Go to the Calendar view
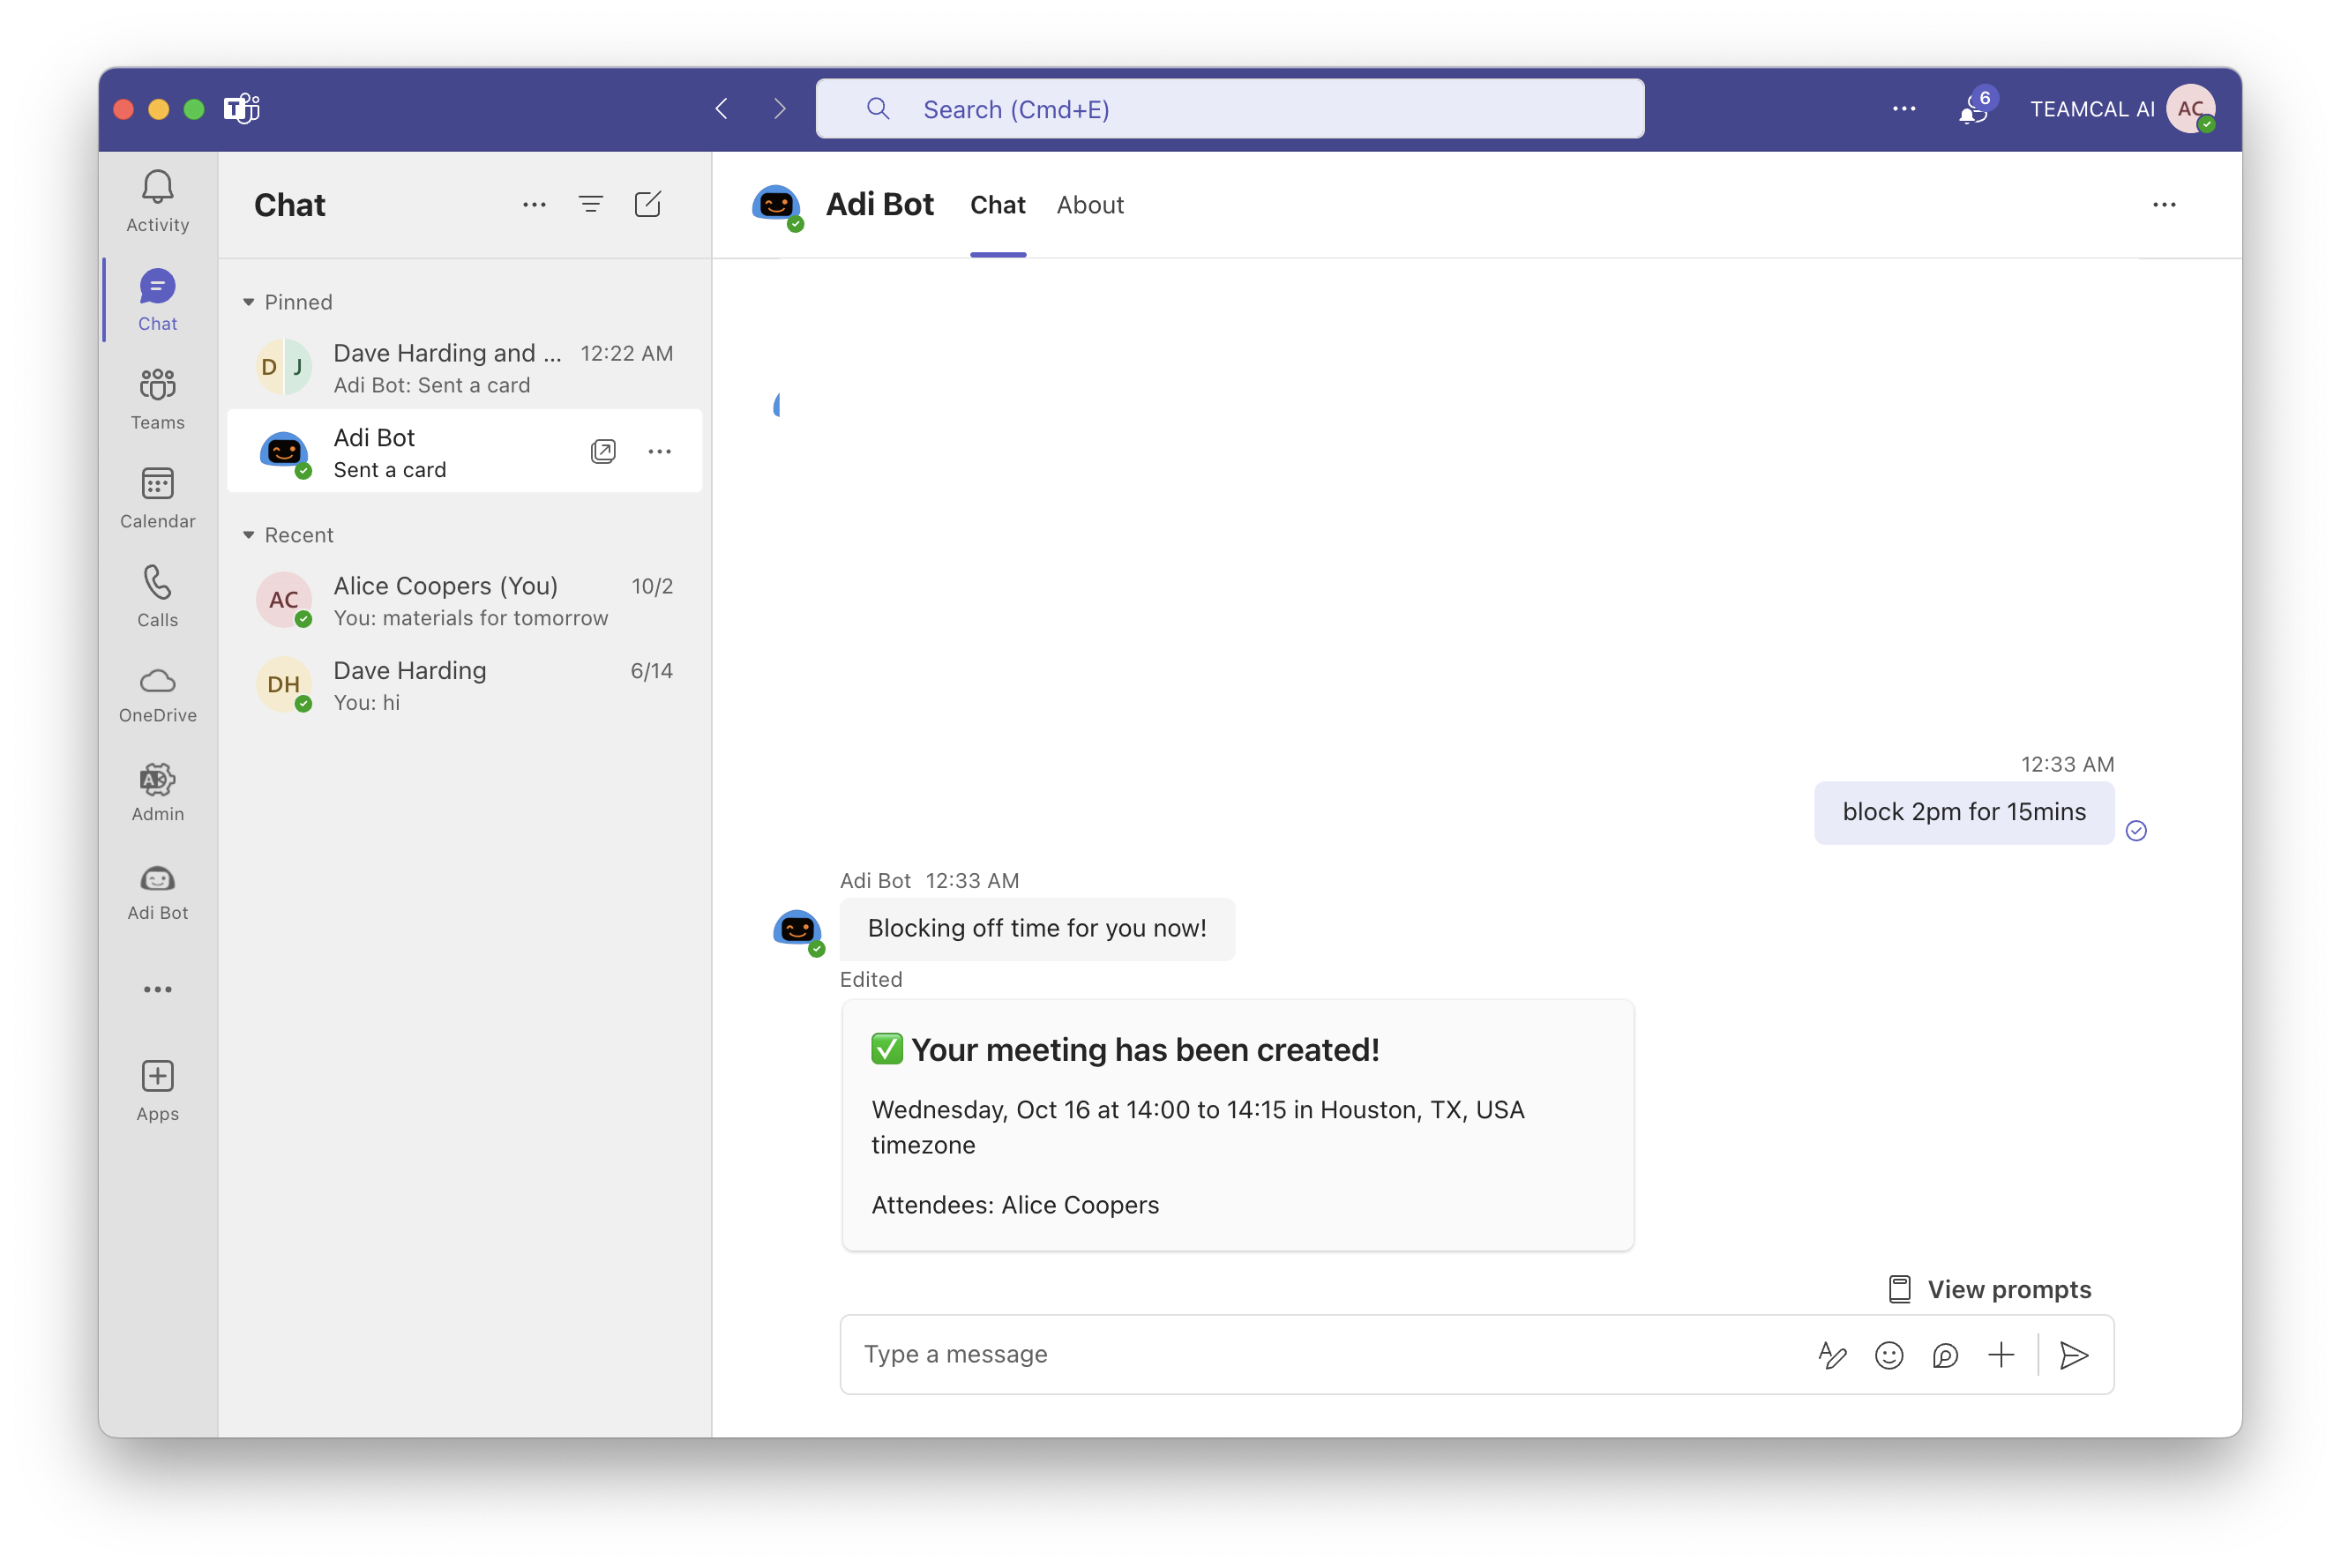Image resolution: width=2341 pixels, height=1568 pixels. click(157, 497)
